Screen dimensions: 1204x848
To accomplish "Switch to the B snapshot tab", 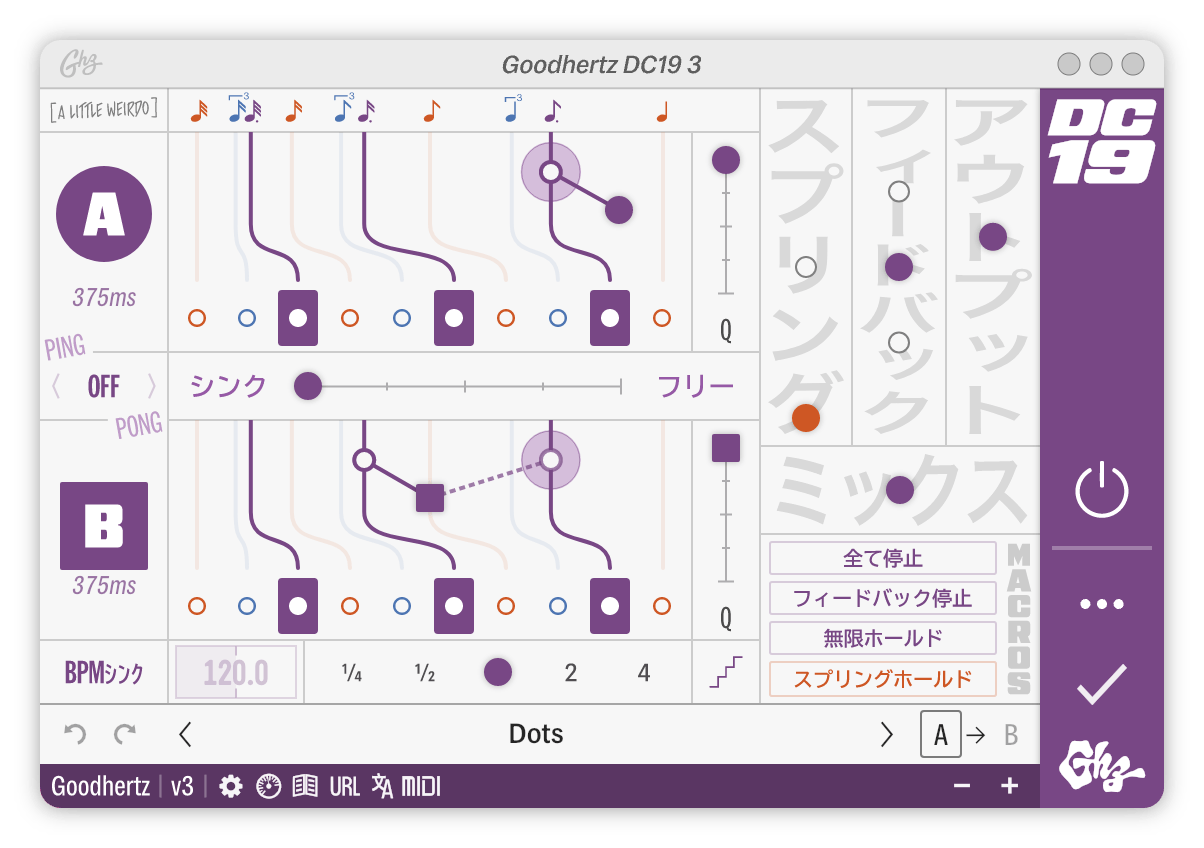I will [1010, 734].
